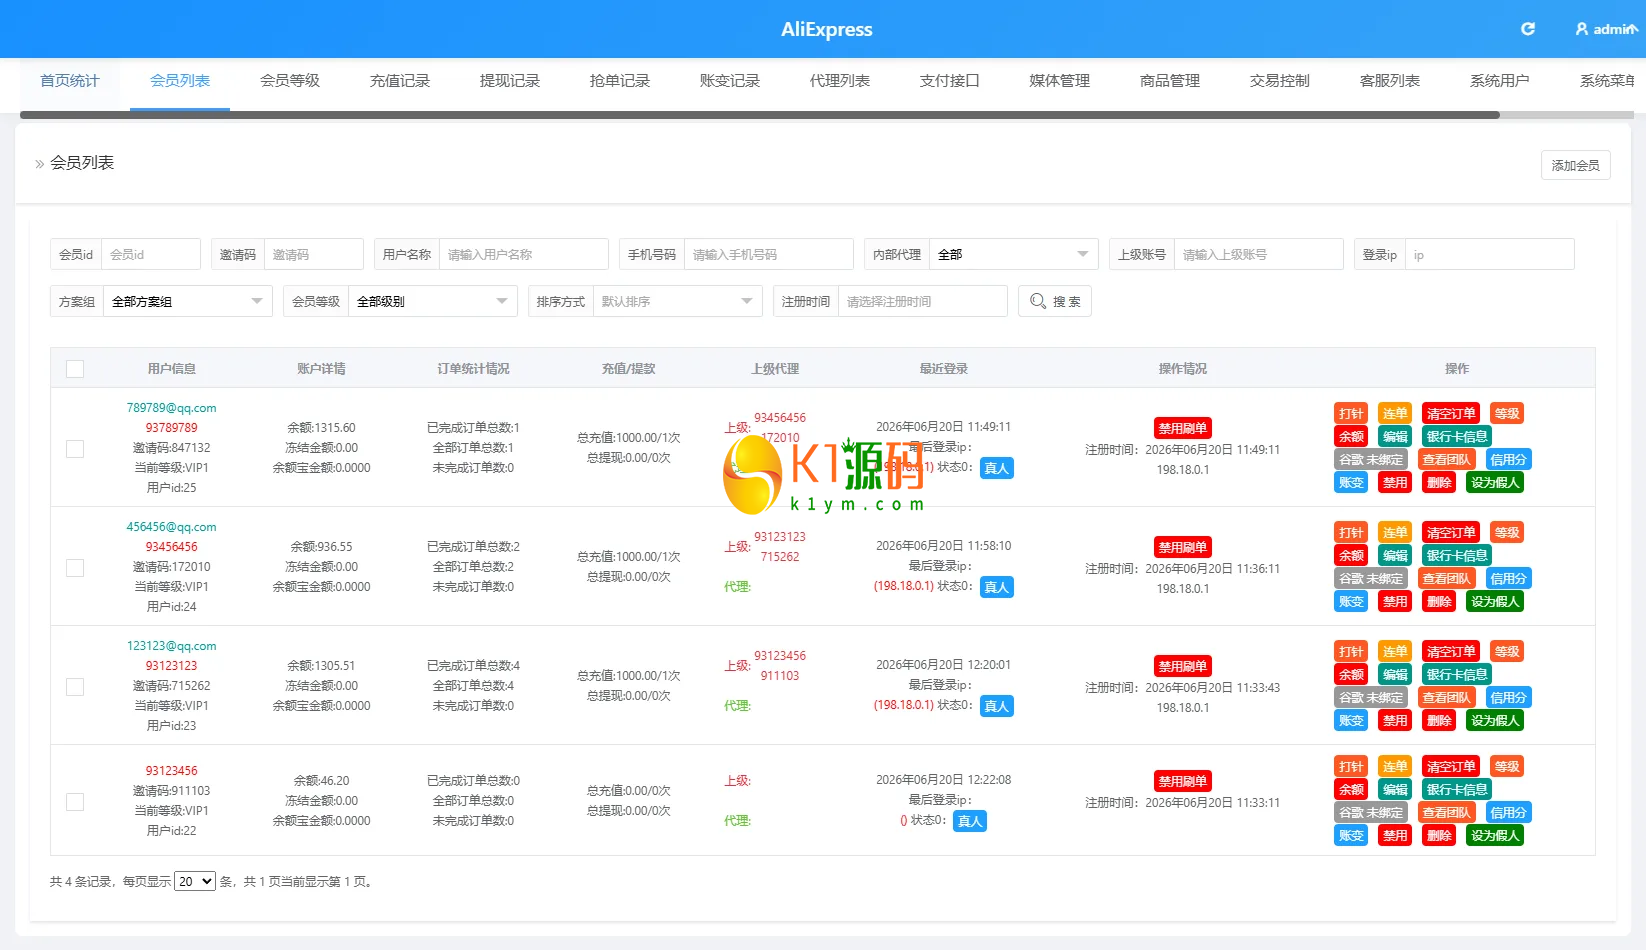This screenshot has height=950, width=1646.
Task: Go to the 充值记录 tab
Action: click(x=400, y=81)
